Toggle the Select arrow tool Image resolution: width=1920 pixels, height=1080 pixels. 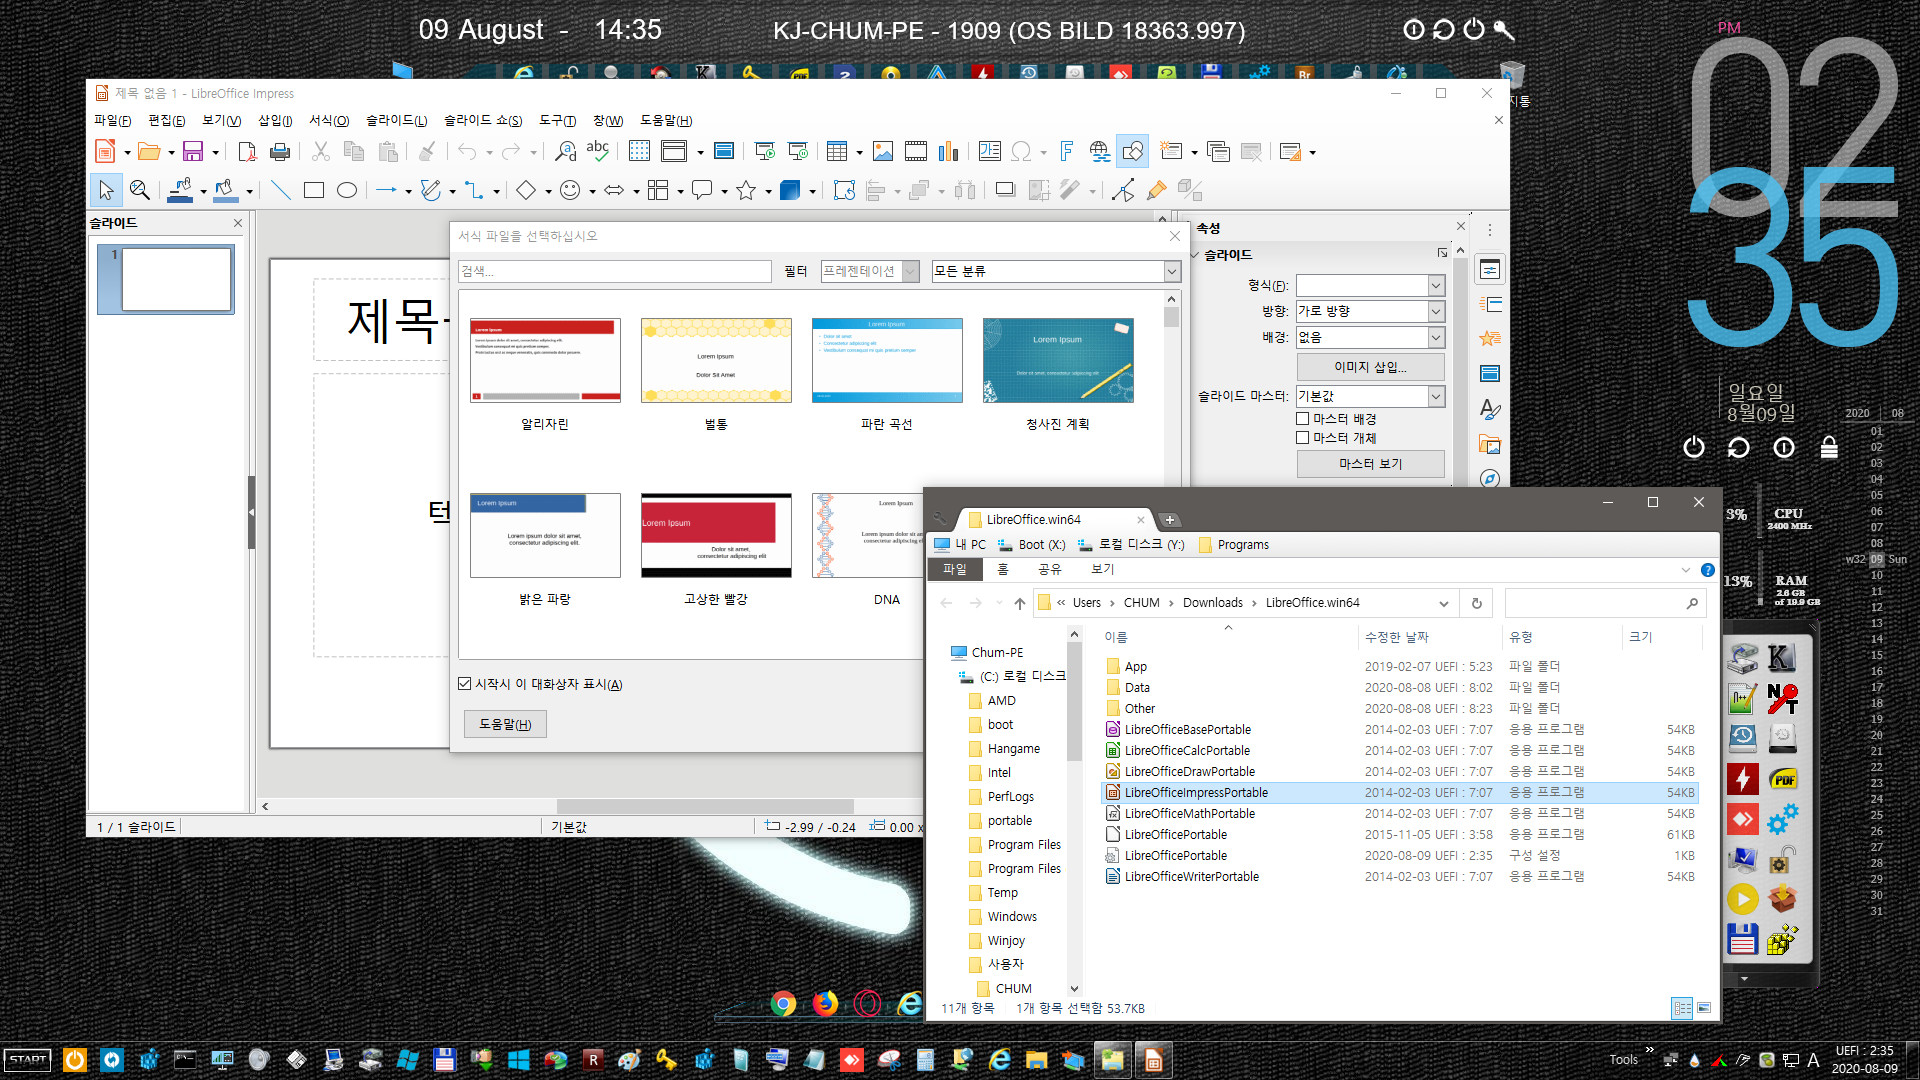tap(106, 190)
